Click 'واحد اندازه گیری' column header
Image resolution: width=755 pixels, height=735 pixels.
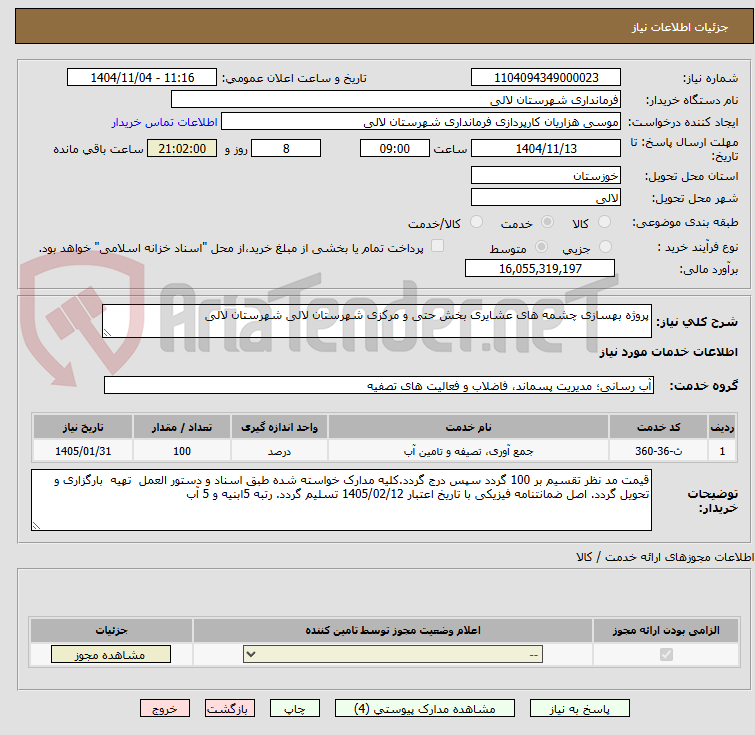pyautogui.click(x=279, y=427)
